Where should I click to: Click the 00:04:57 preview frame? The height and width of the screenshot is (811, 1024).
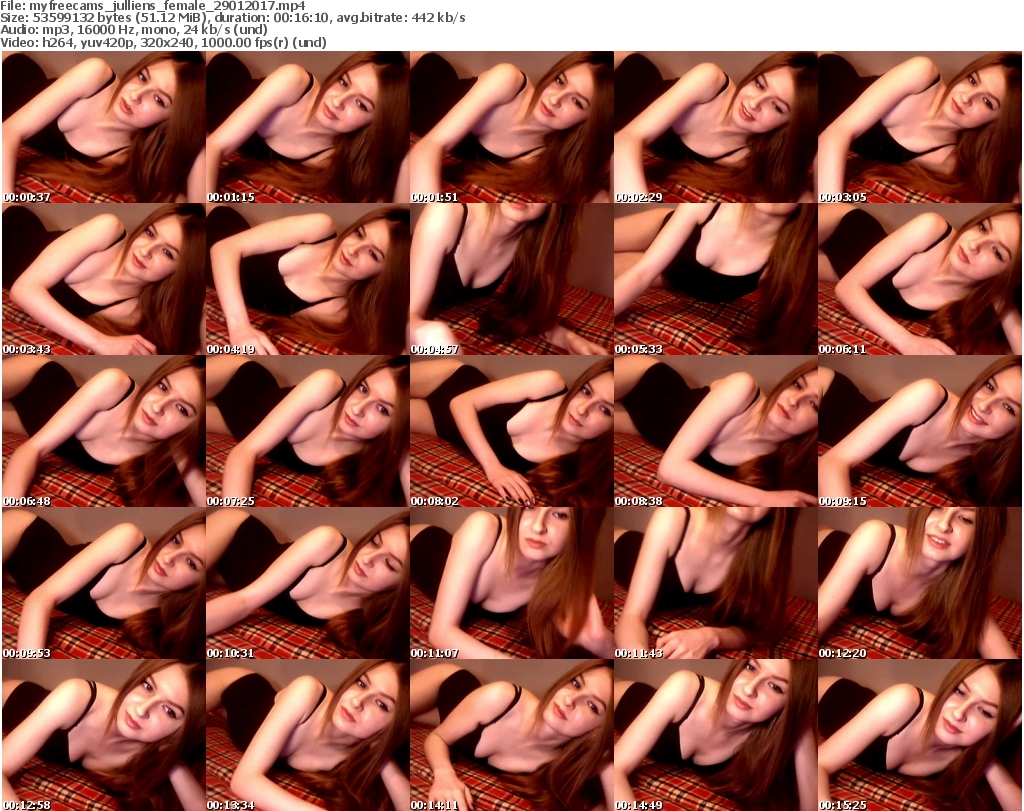511,279
